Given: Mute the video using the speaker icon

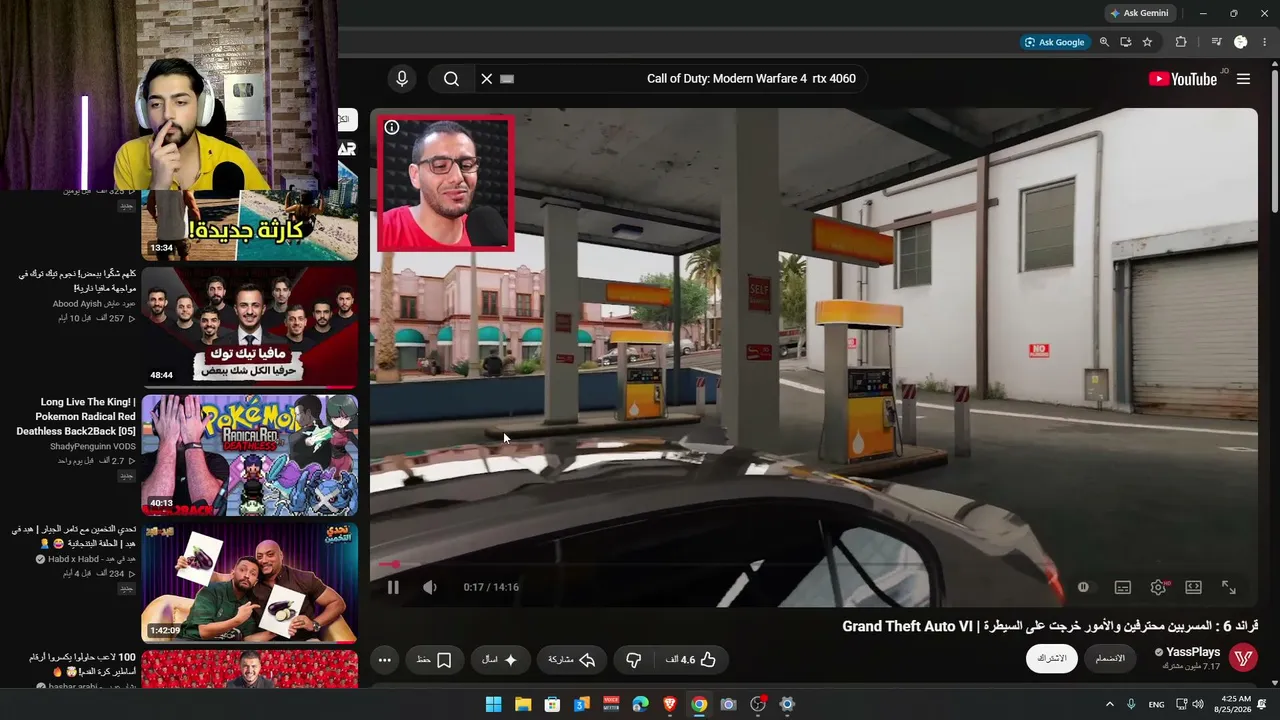Looking at the screenshot, I should click(x=430, y=587).
